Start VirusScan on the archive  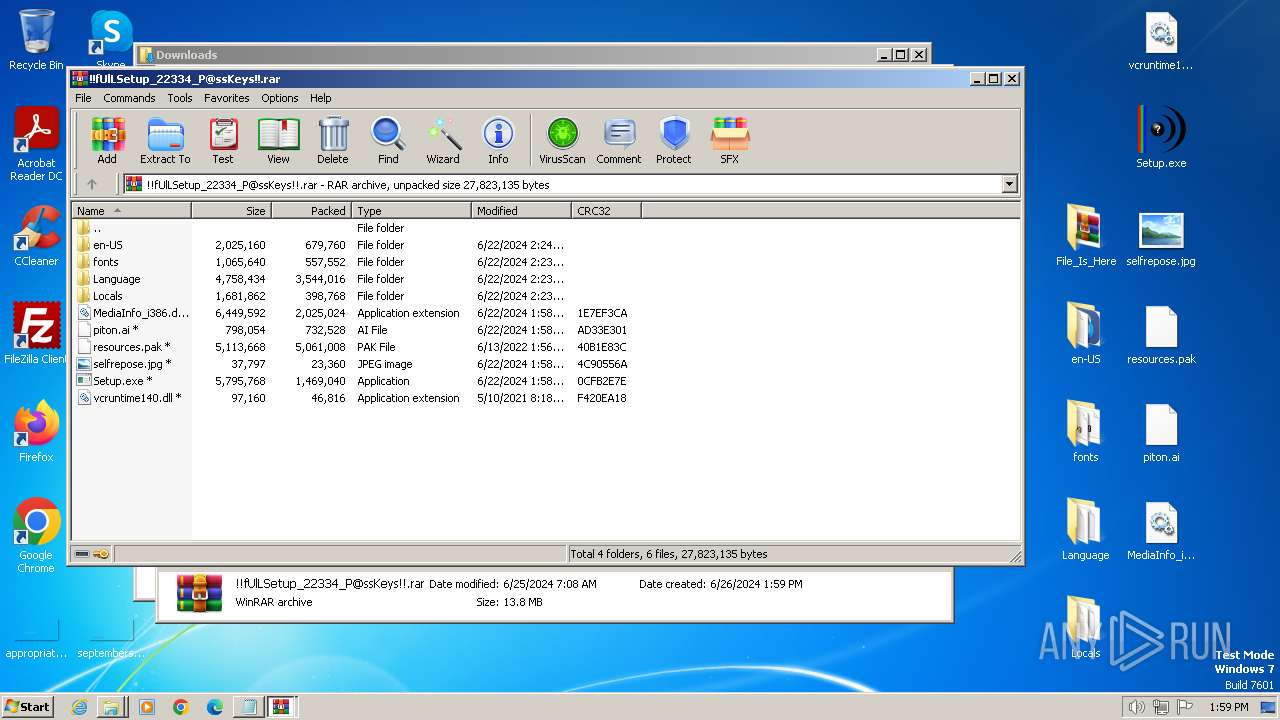click(x=562, y=141)
